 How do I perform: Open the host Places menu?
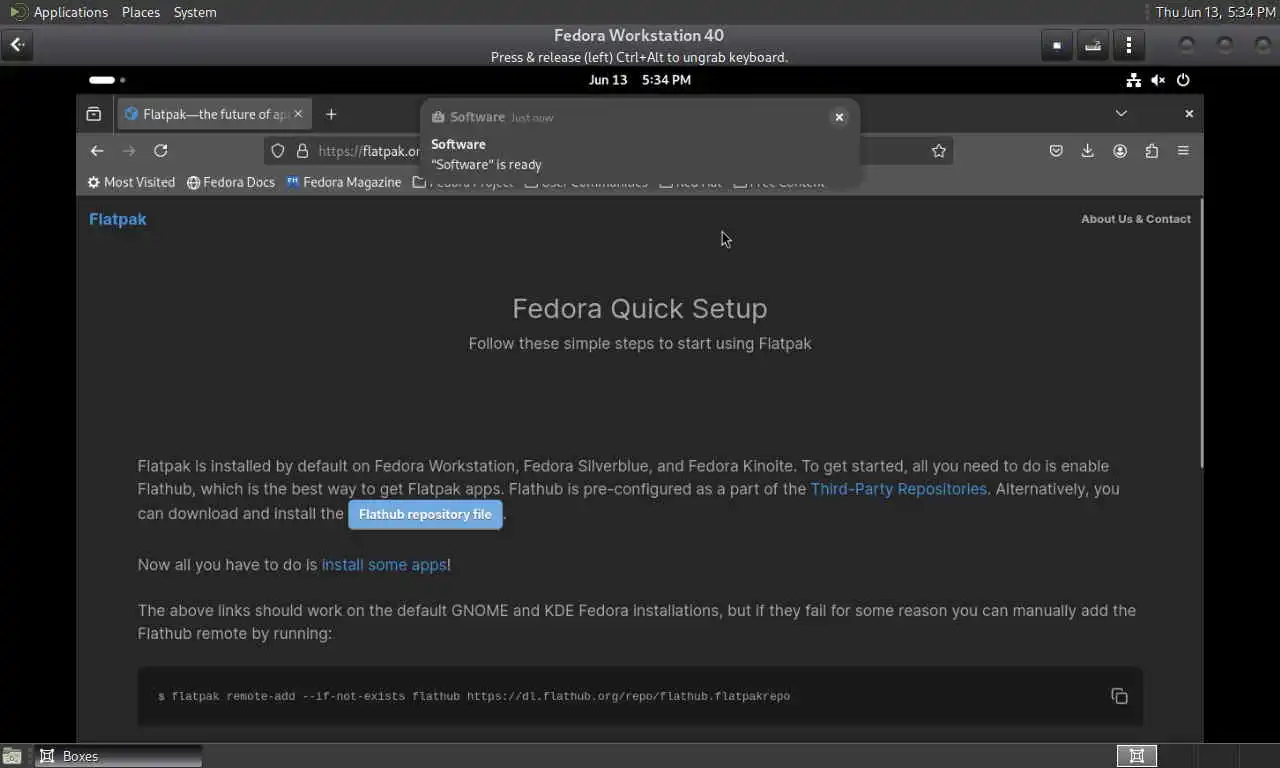coord(140,12)
